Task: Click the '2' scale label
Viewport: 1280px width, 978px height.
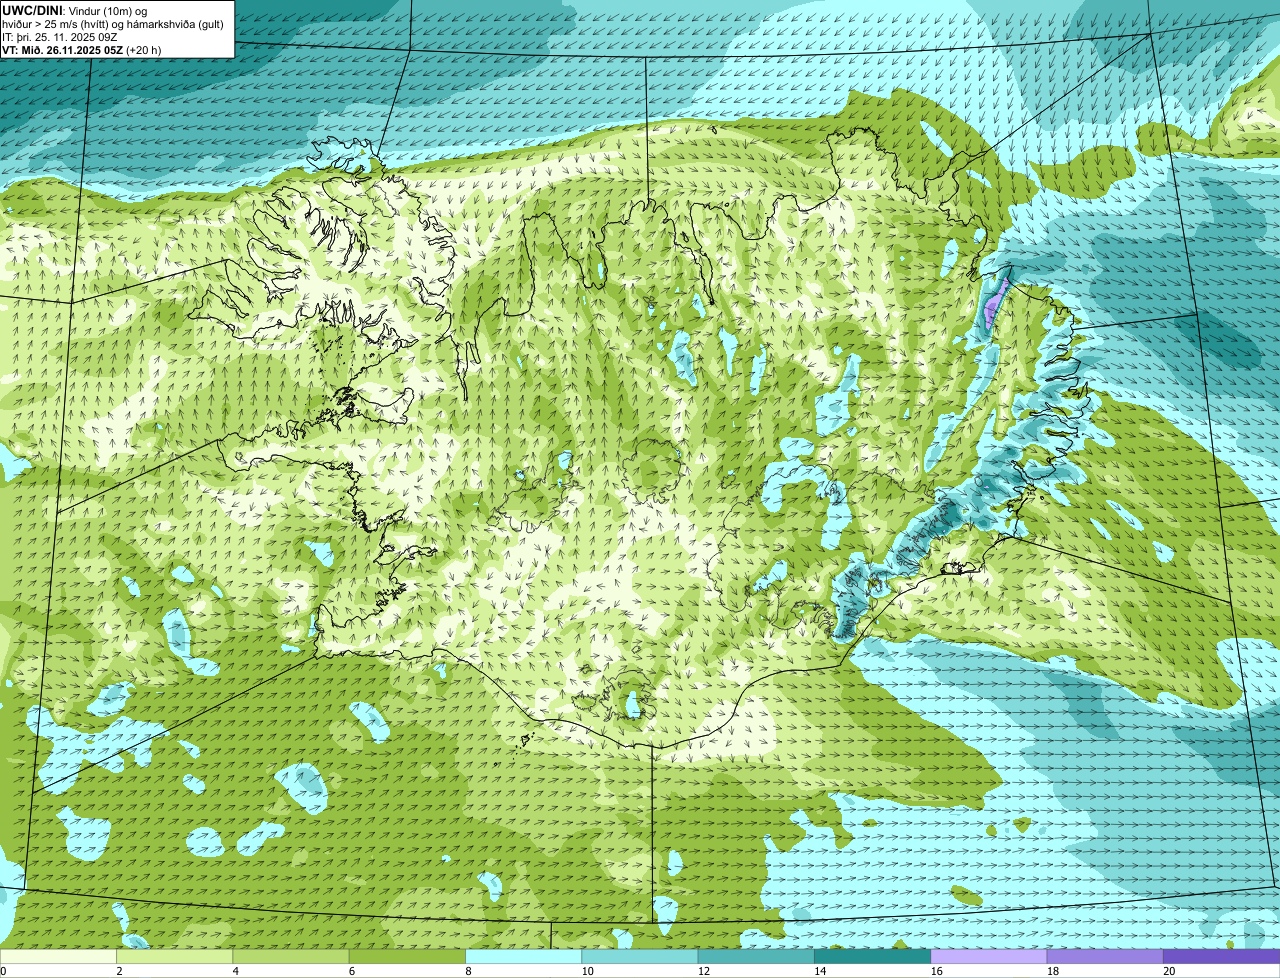Action: click(119, 971)
